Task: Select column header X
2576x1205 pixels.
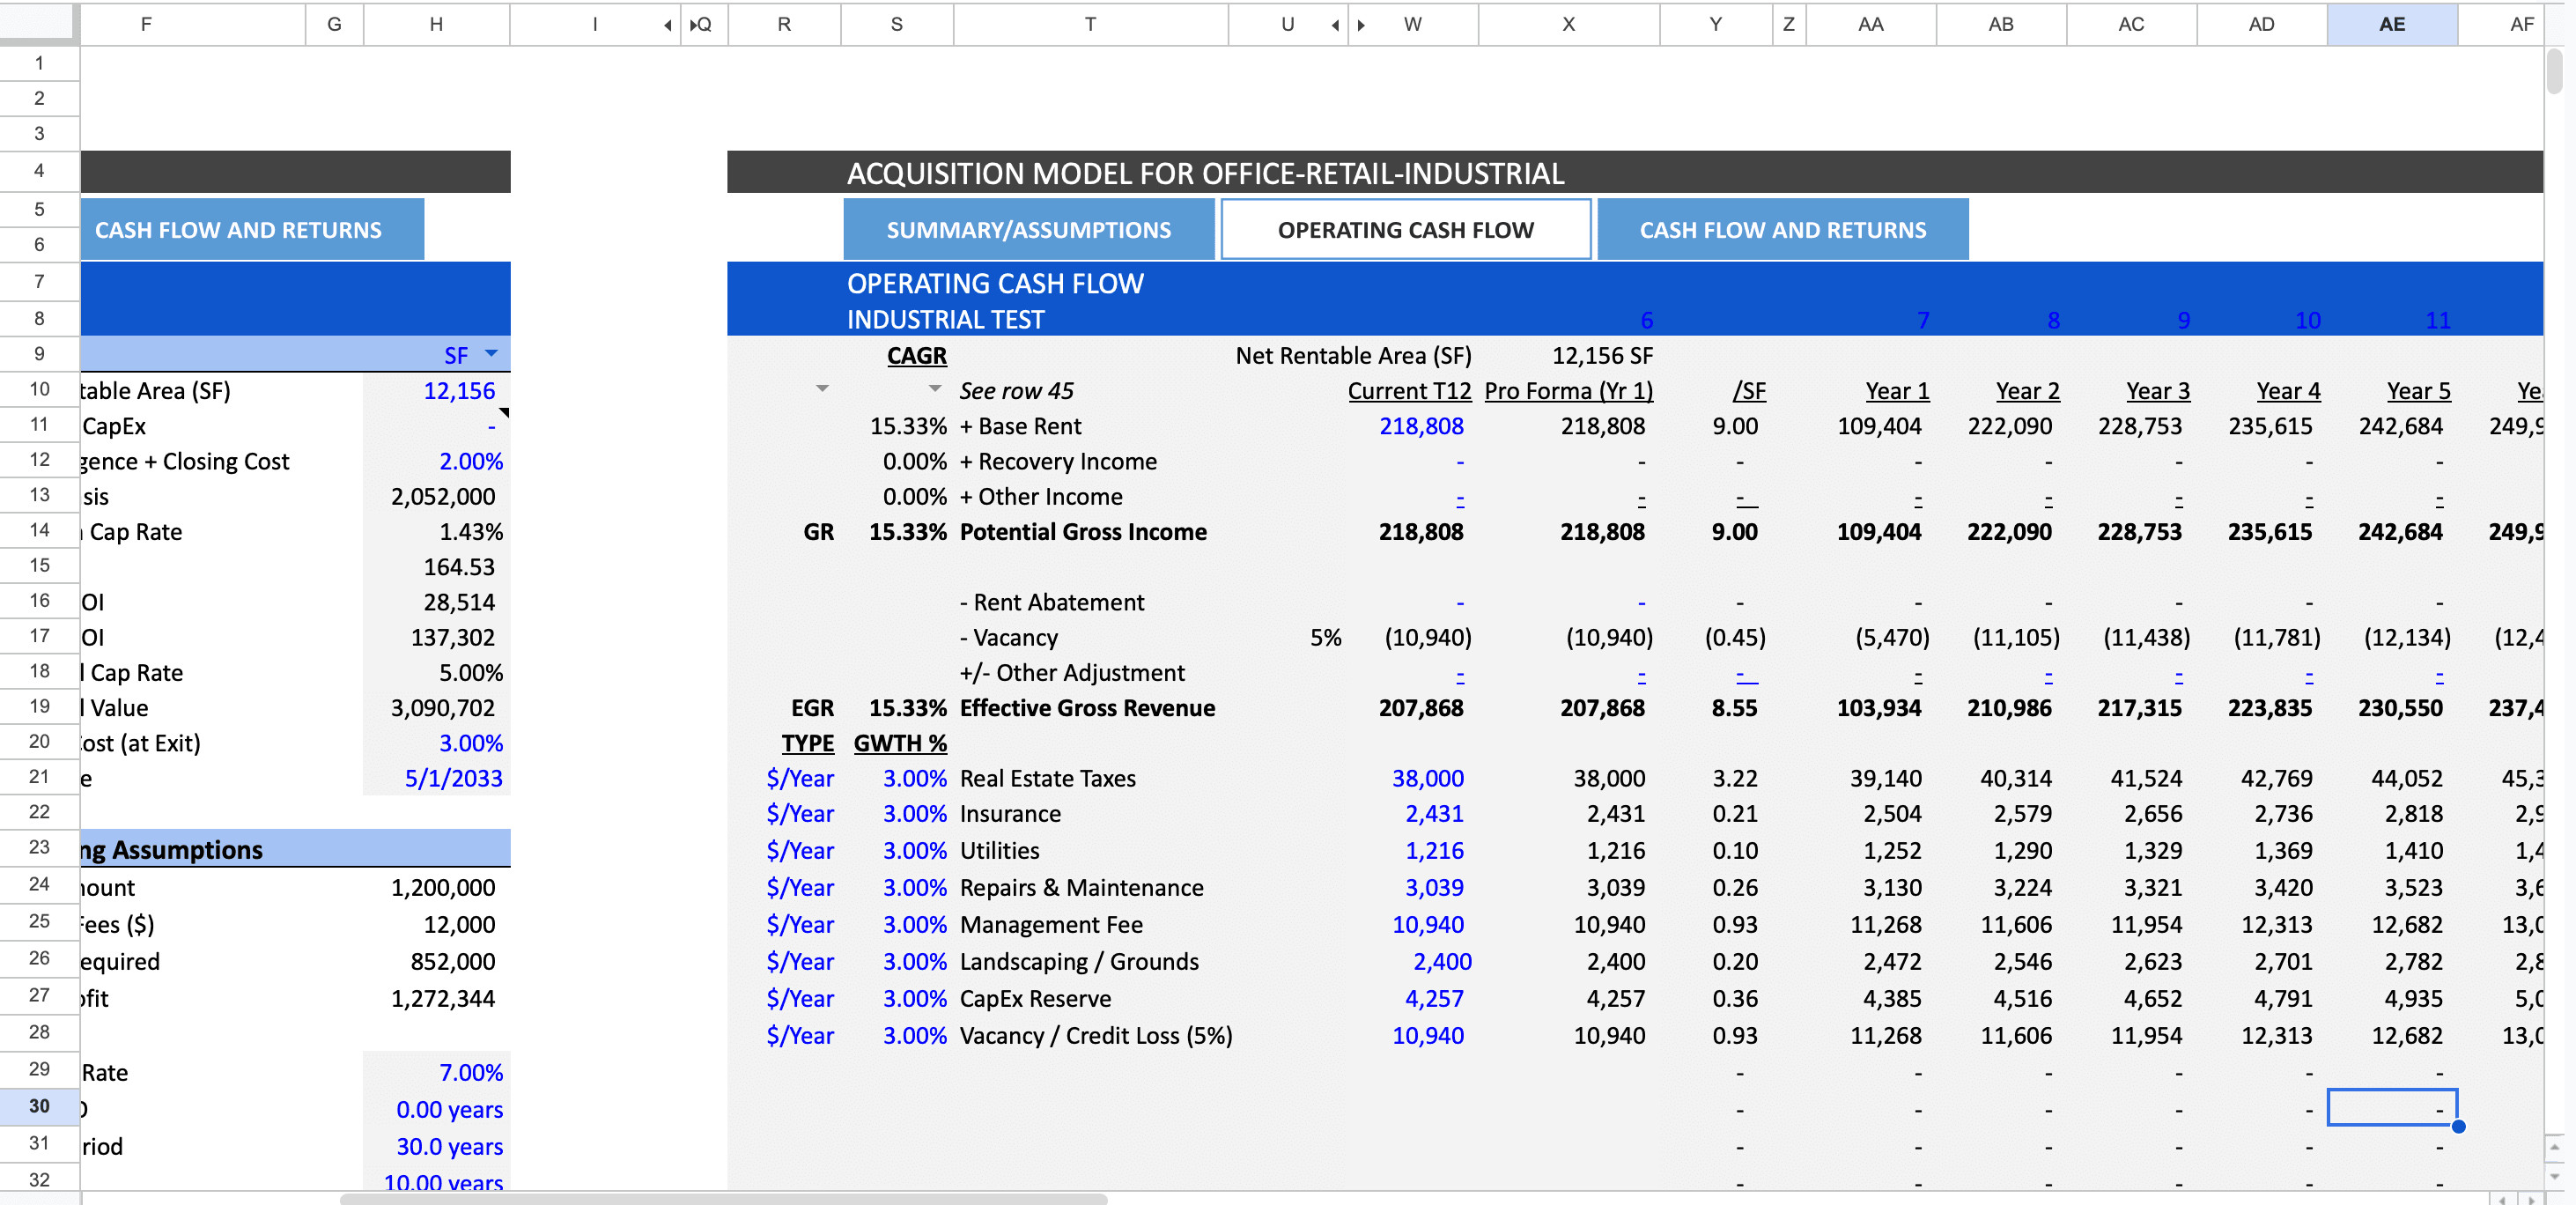Action: (x=1568, y=24)
